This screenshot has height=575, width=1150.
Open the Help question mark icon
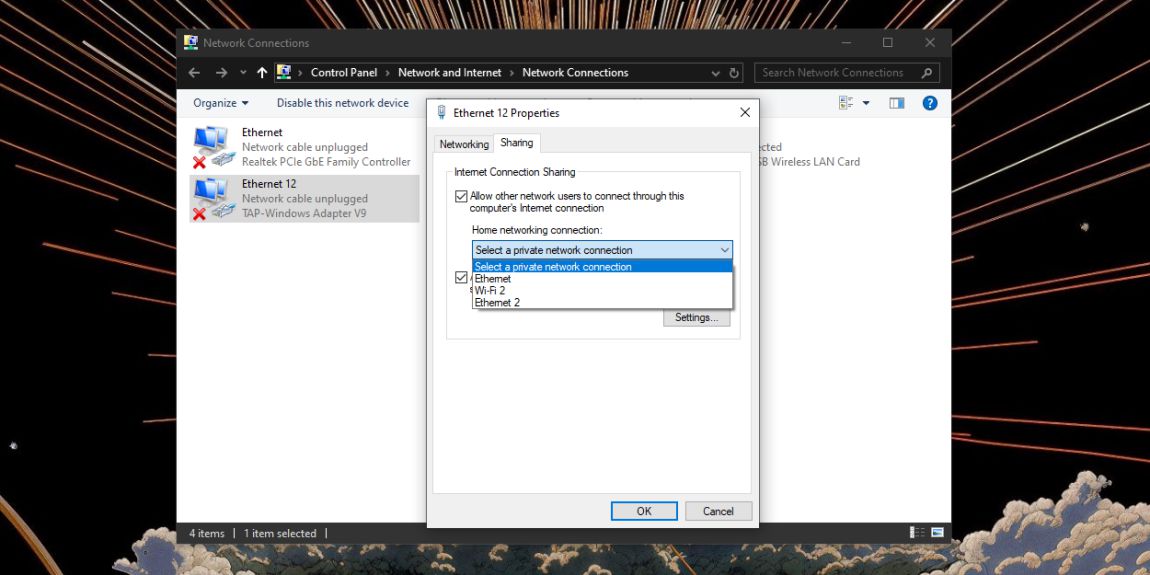pyautogui.click(x=929, y=103)
